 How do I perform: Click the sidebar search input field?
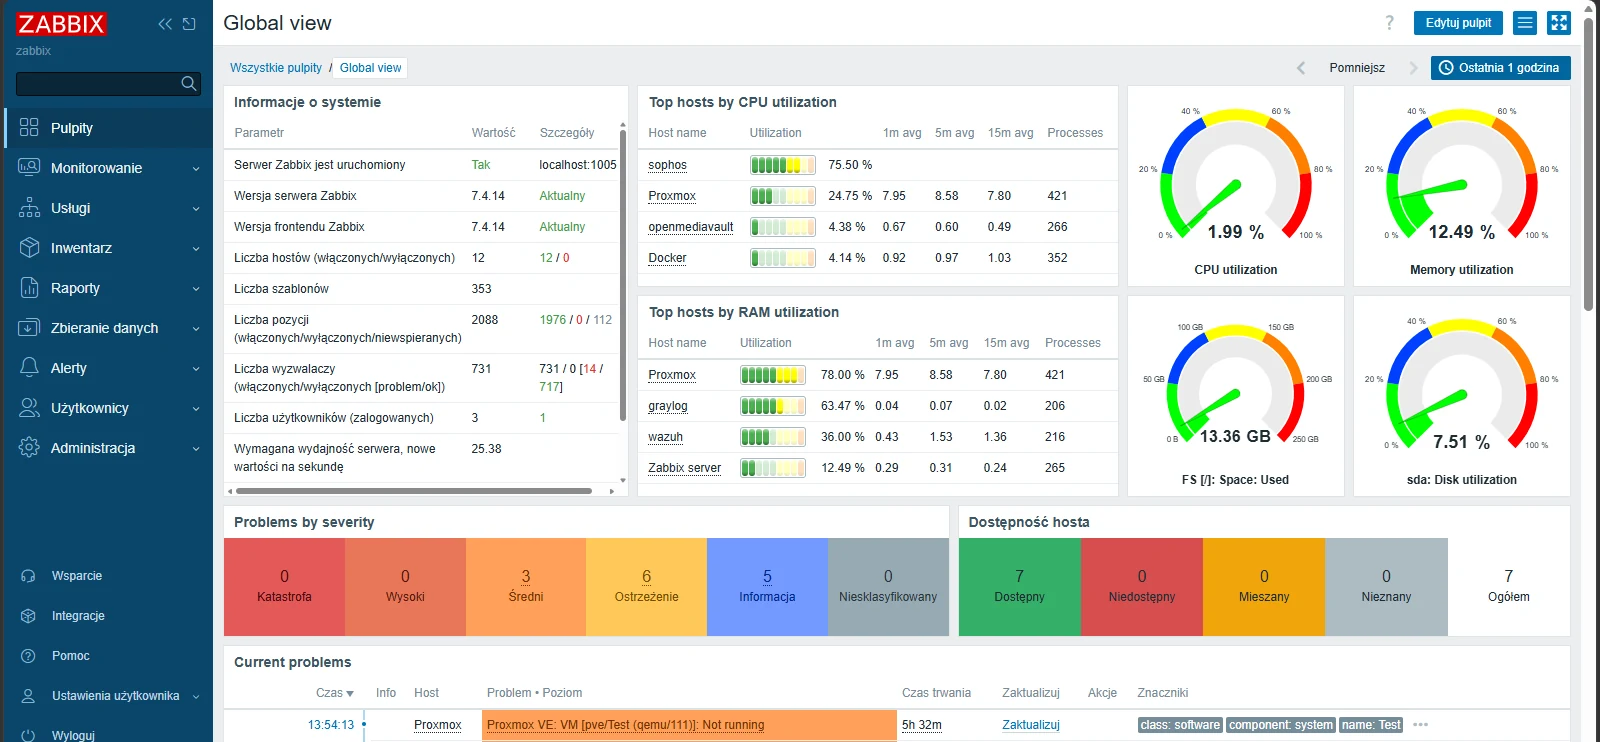98,84
